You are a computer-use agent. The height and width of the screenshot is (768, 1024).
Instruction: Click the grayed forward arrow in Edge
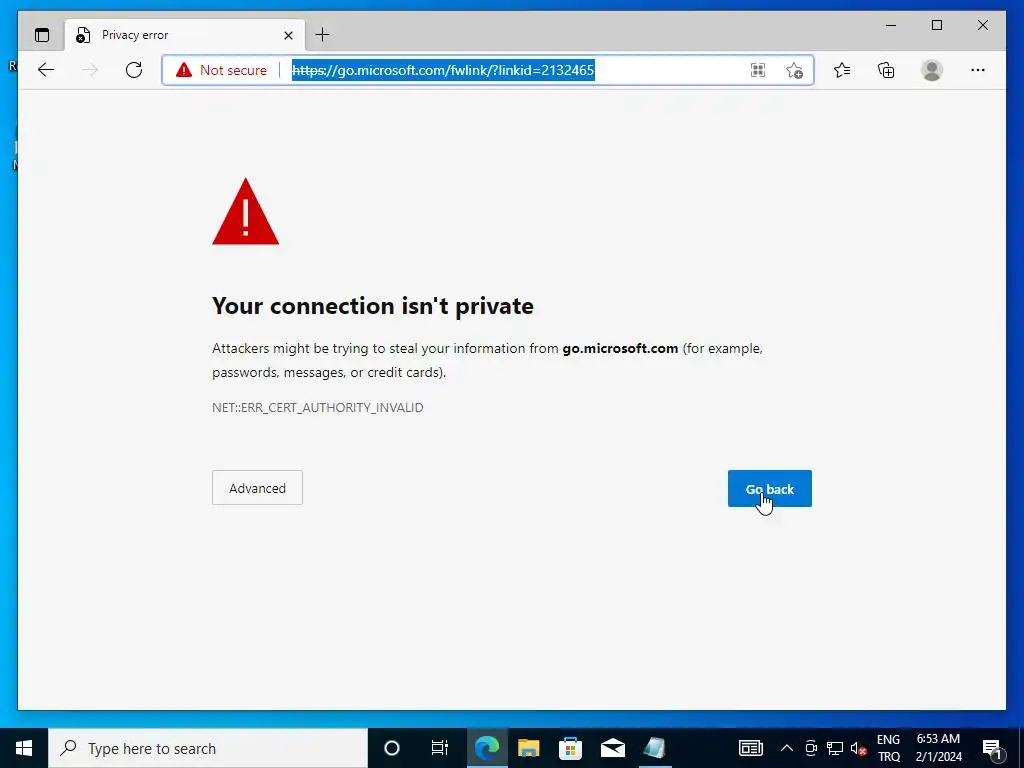pos(90,70)
